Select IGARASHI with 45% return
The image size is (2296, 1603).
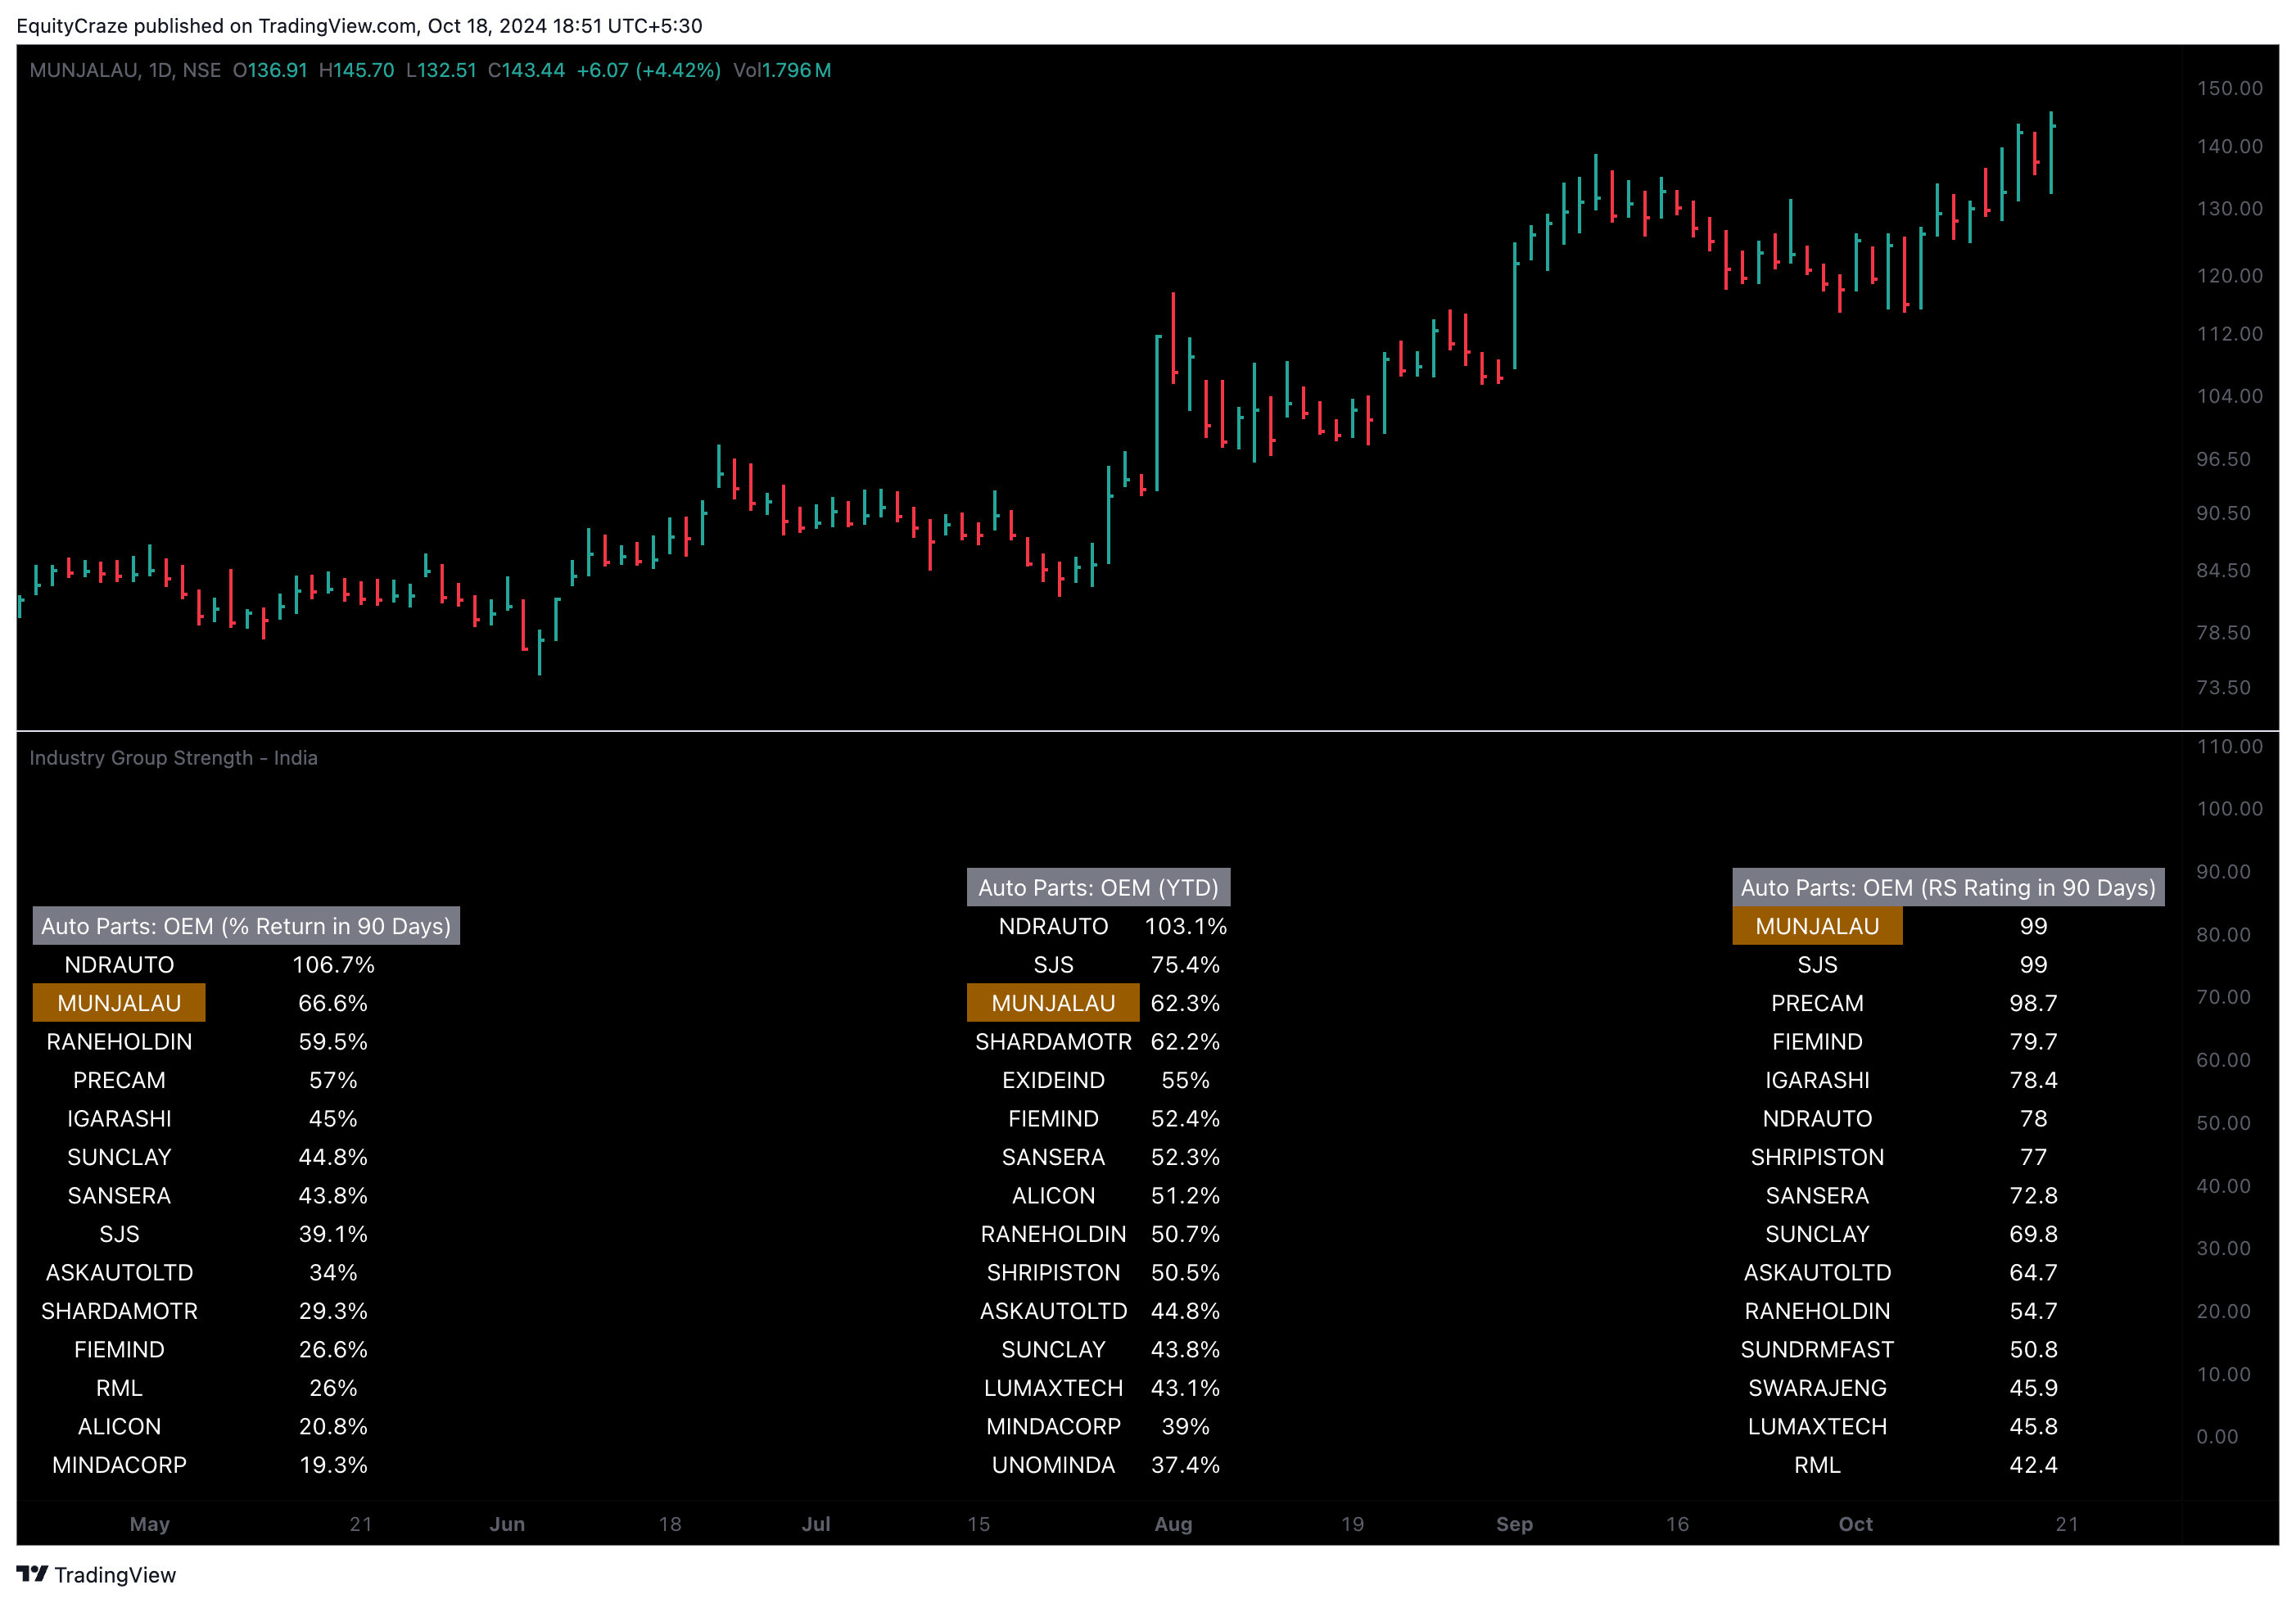[x=119, y=1119]
